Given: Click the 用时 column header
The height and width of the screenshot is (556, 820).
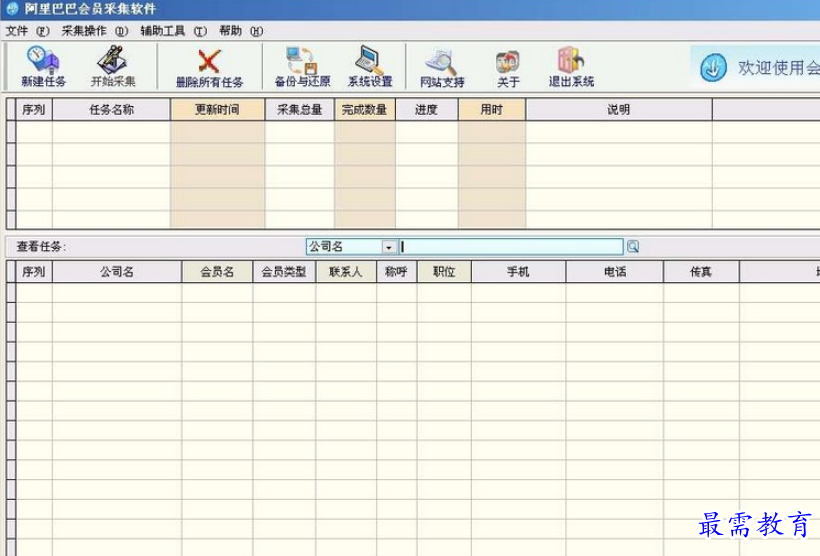Looking at the screenshot, I should (x=492, y=110).
